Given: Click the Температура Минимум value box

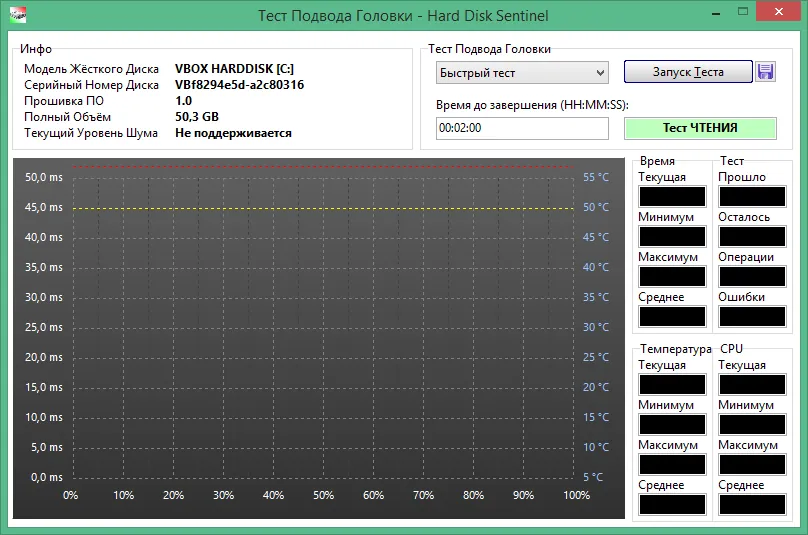Looking at the screenshot, I should coord(672,425).
